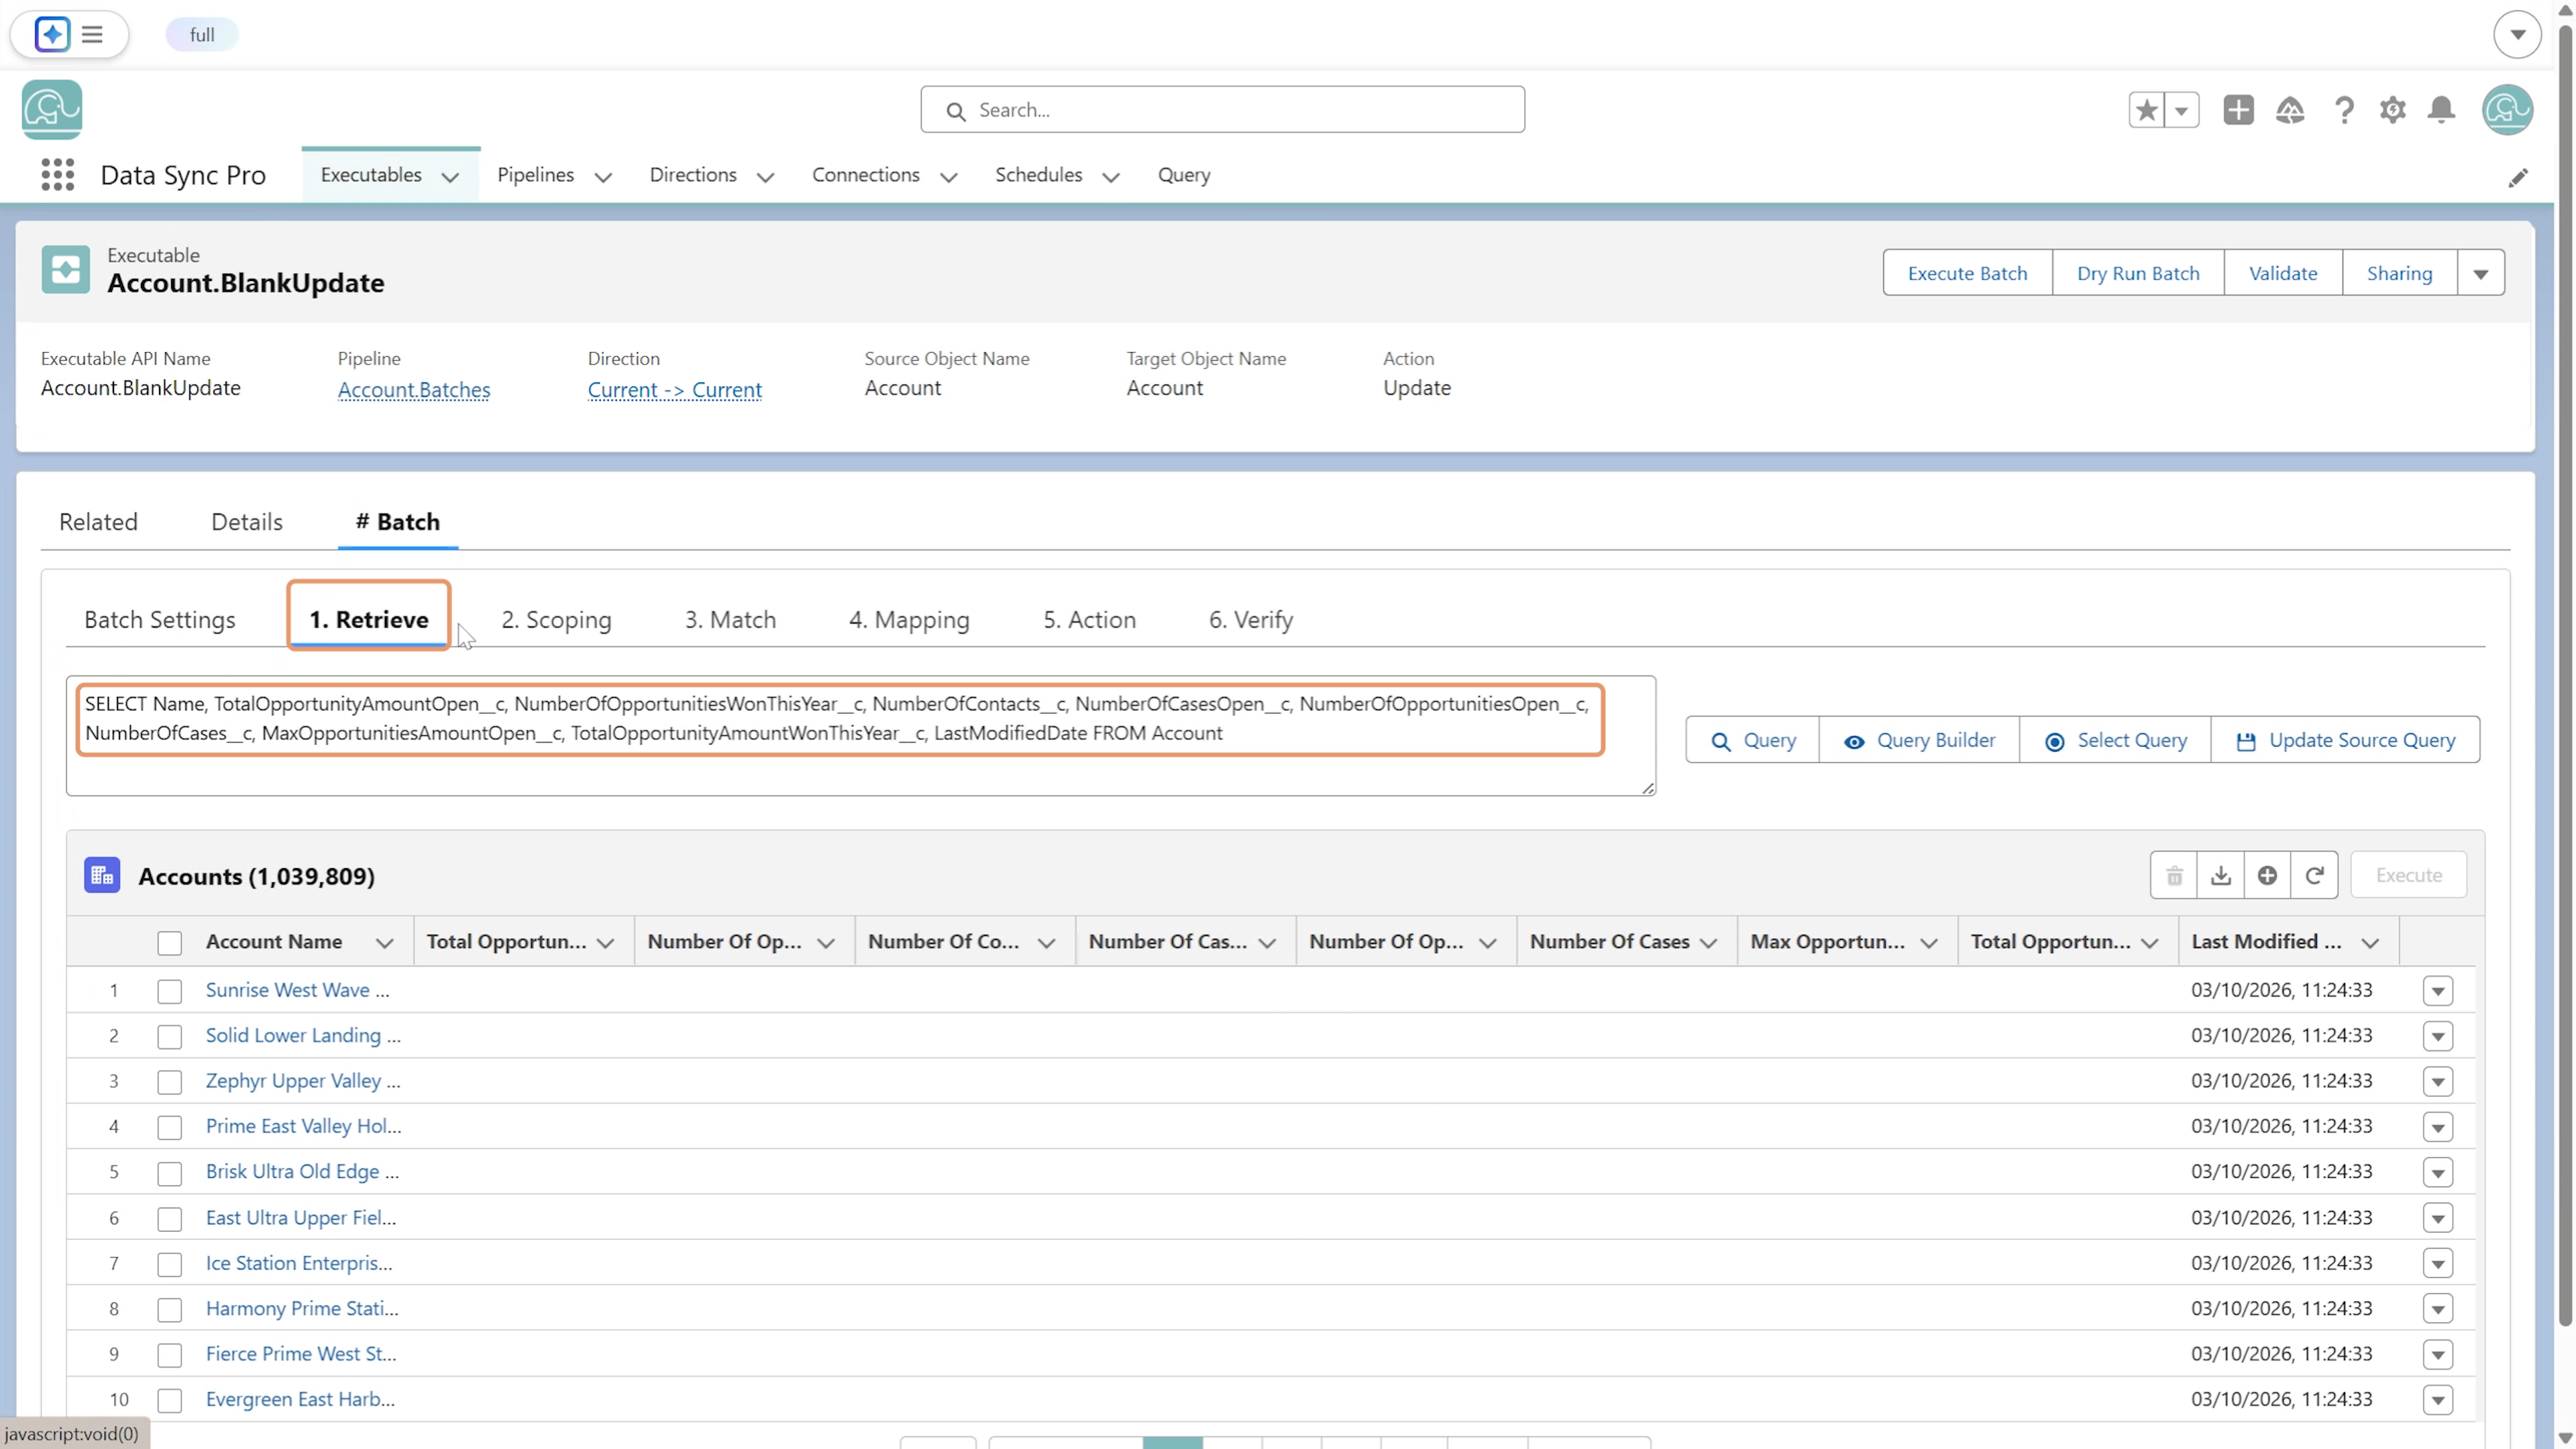Image resolution: width=2576 pixels, height=1449 pixels.
Task: Open row actions dropdown for Sunrise West Wave
Action: tap(2438, 991)
